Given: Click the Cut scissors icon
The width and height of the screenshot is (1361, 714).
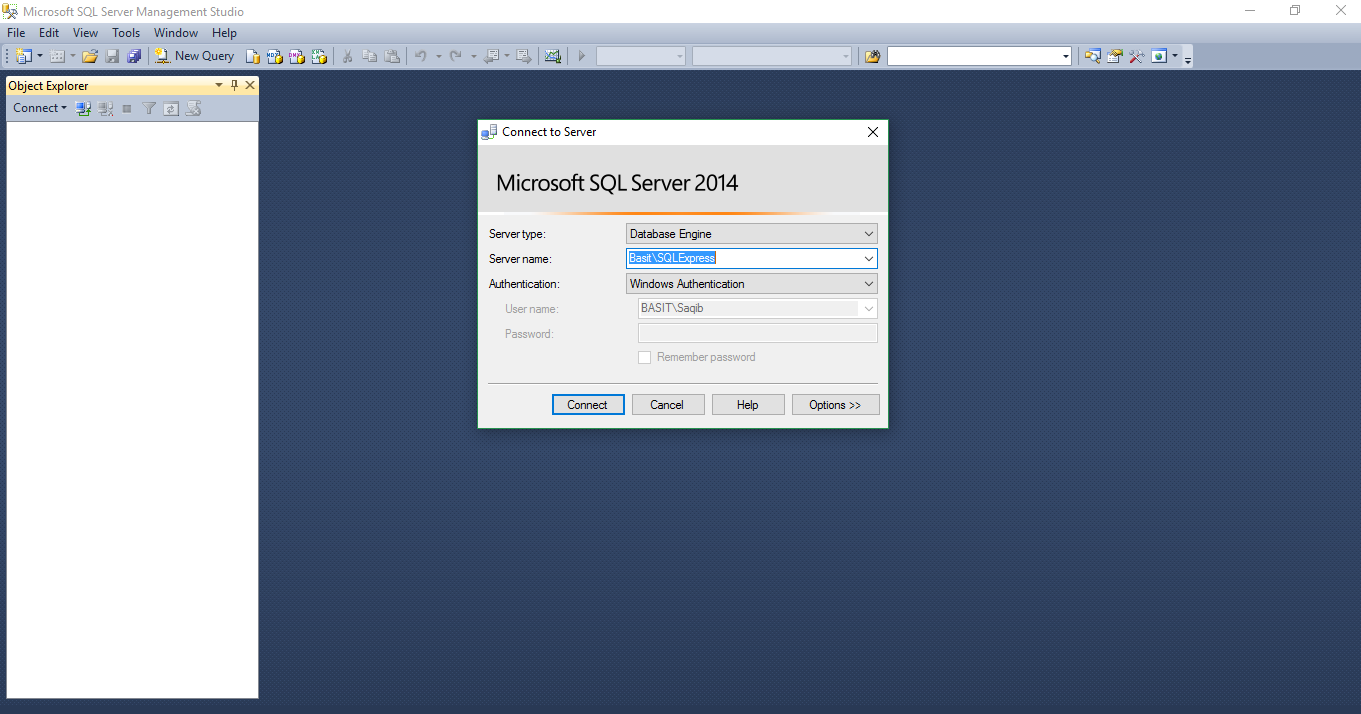Looking at the screenshot, I should pos(347,56).
